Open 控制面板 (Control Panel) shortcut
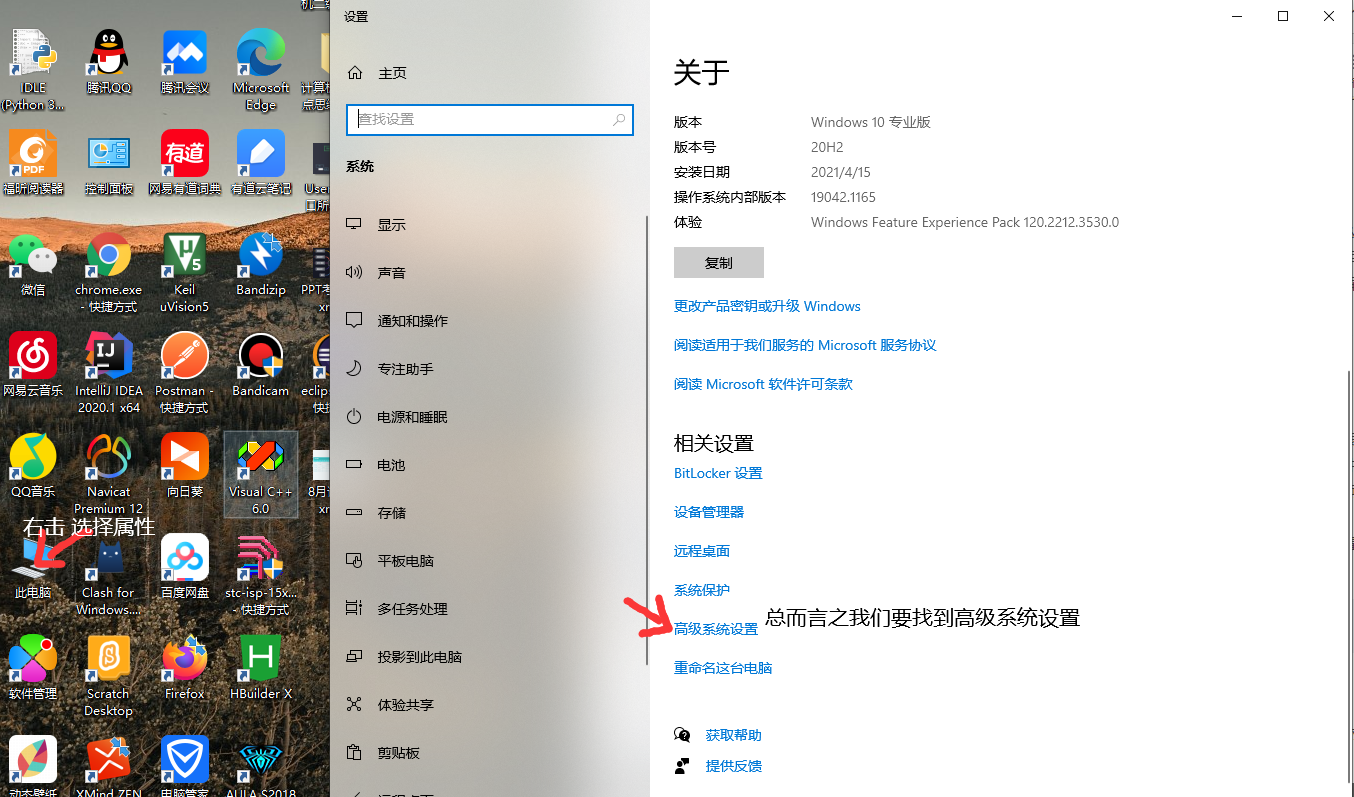Image resolution: width=1354 pixels, height=797 pixels. 108,152
